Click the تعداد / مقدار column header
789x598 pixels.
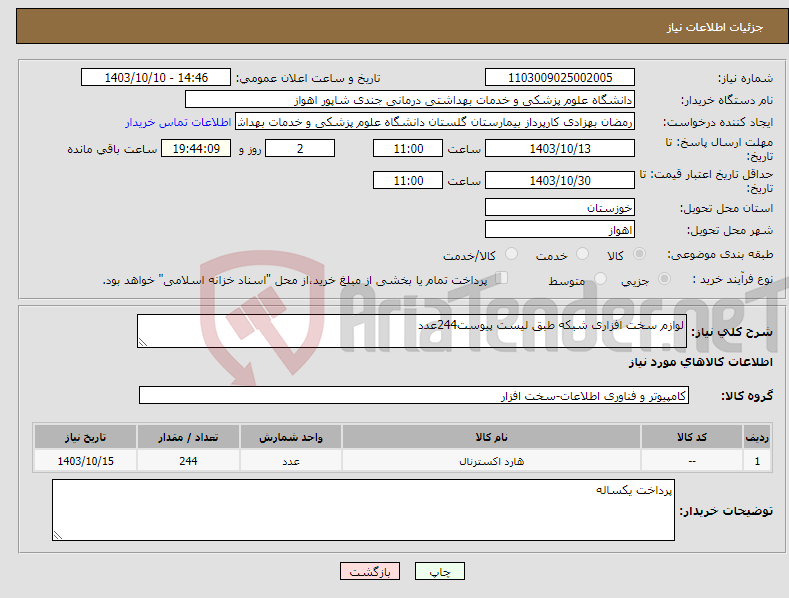(188, 437)
